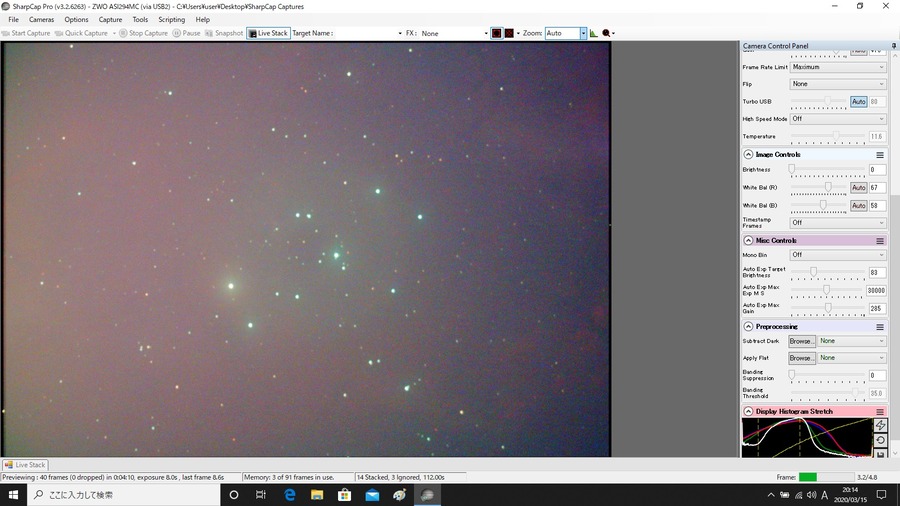Click the Brightness slider handle

(x=792, y=169)
